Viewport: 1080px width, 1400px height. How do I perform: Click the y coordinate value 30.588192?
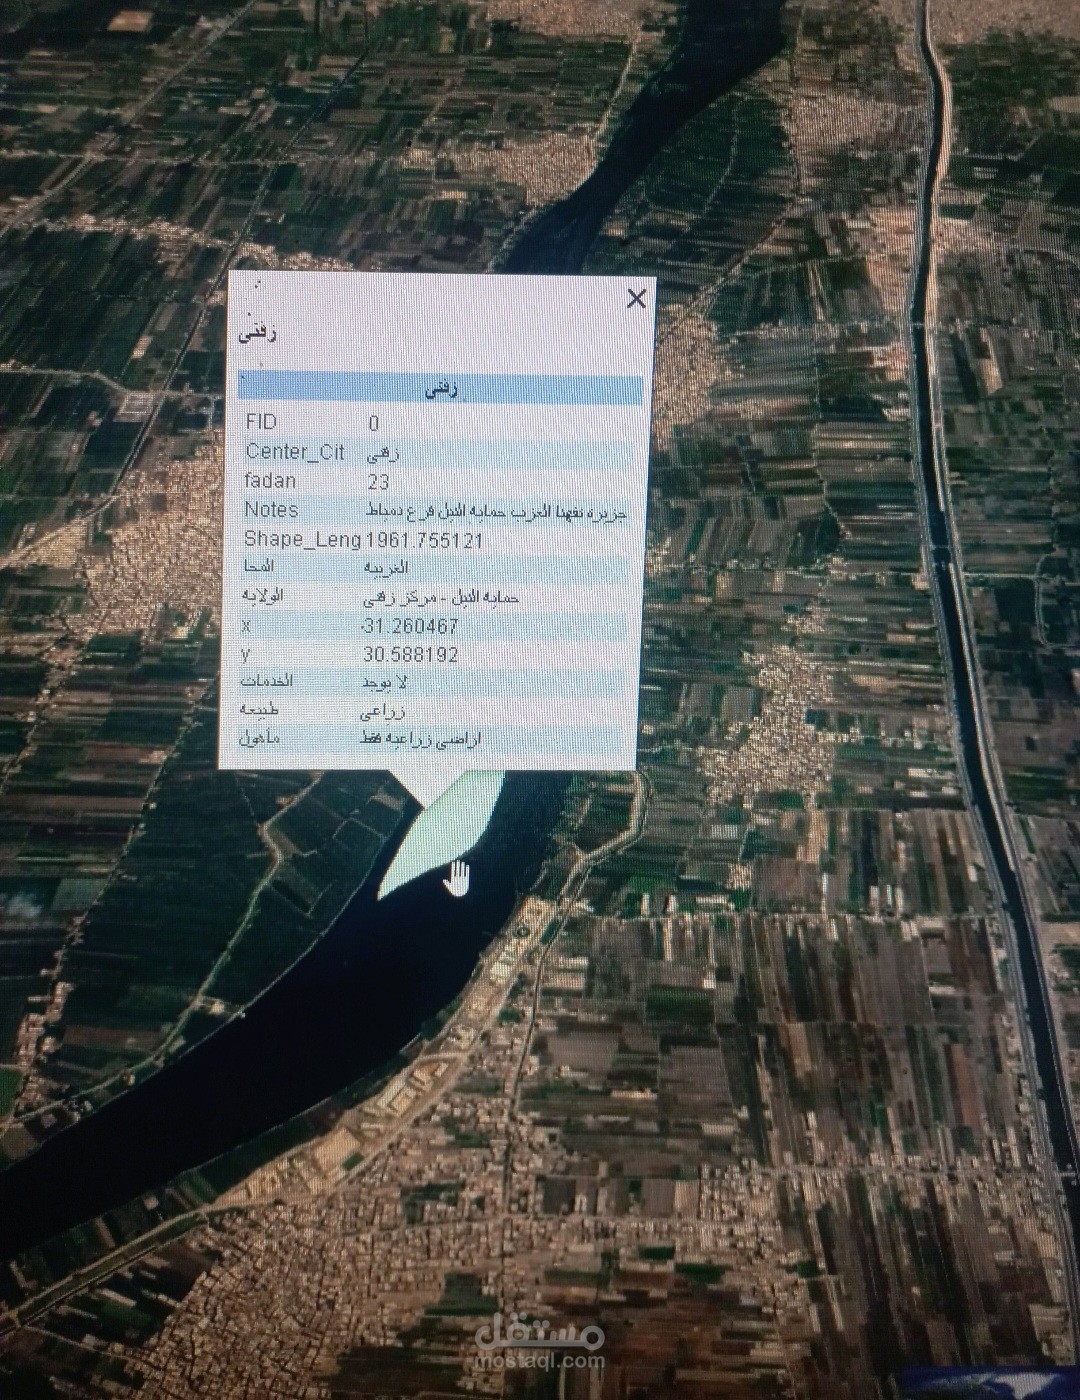[411, 655]
